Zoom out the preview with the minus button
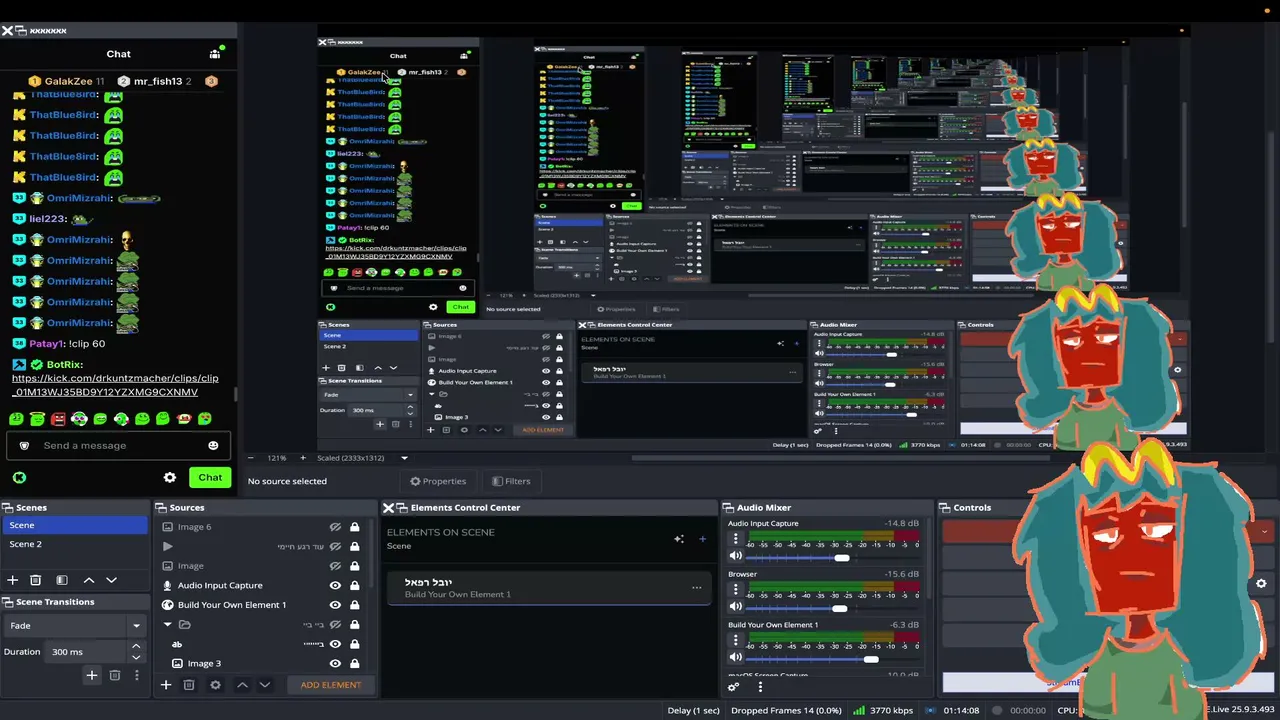 [251, 458]
